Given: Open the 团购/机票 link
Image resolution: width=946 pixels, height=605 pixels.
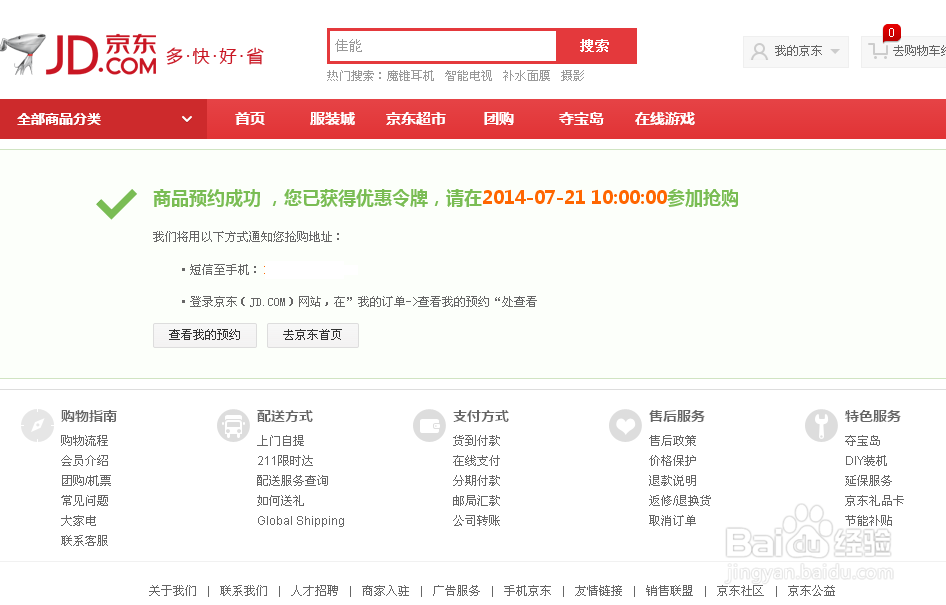Looking at the screenshot, I should (86, 481).
